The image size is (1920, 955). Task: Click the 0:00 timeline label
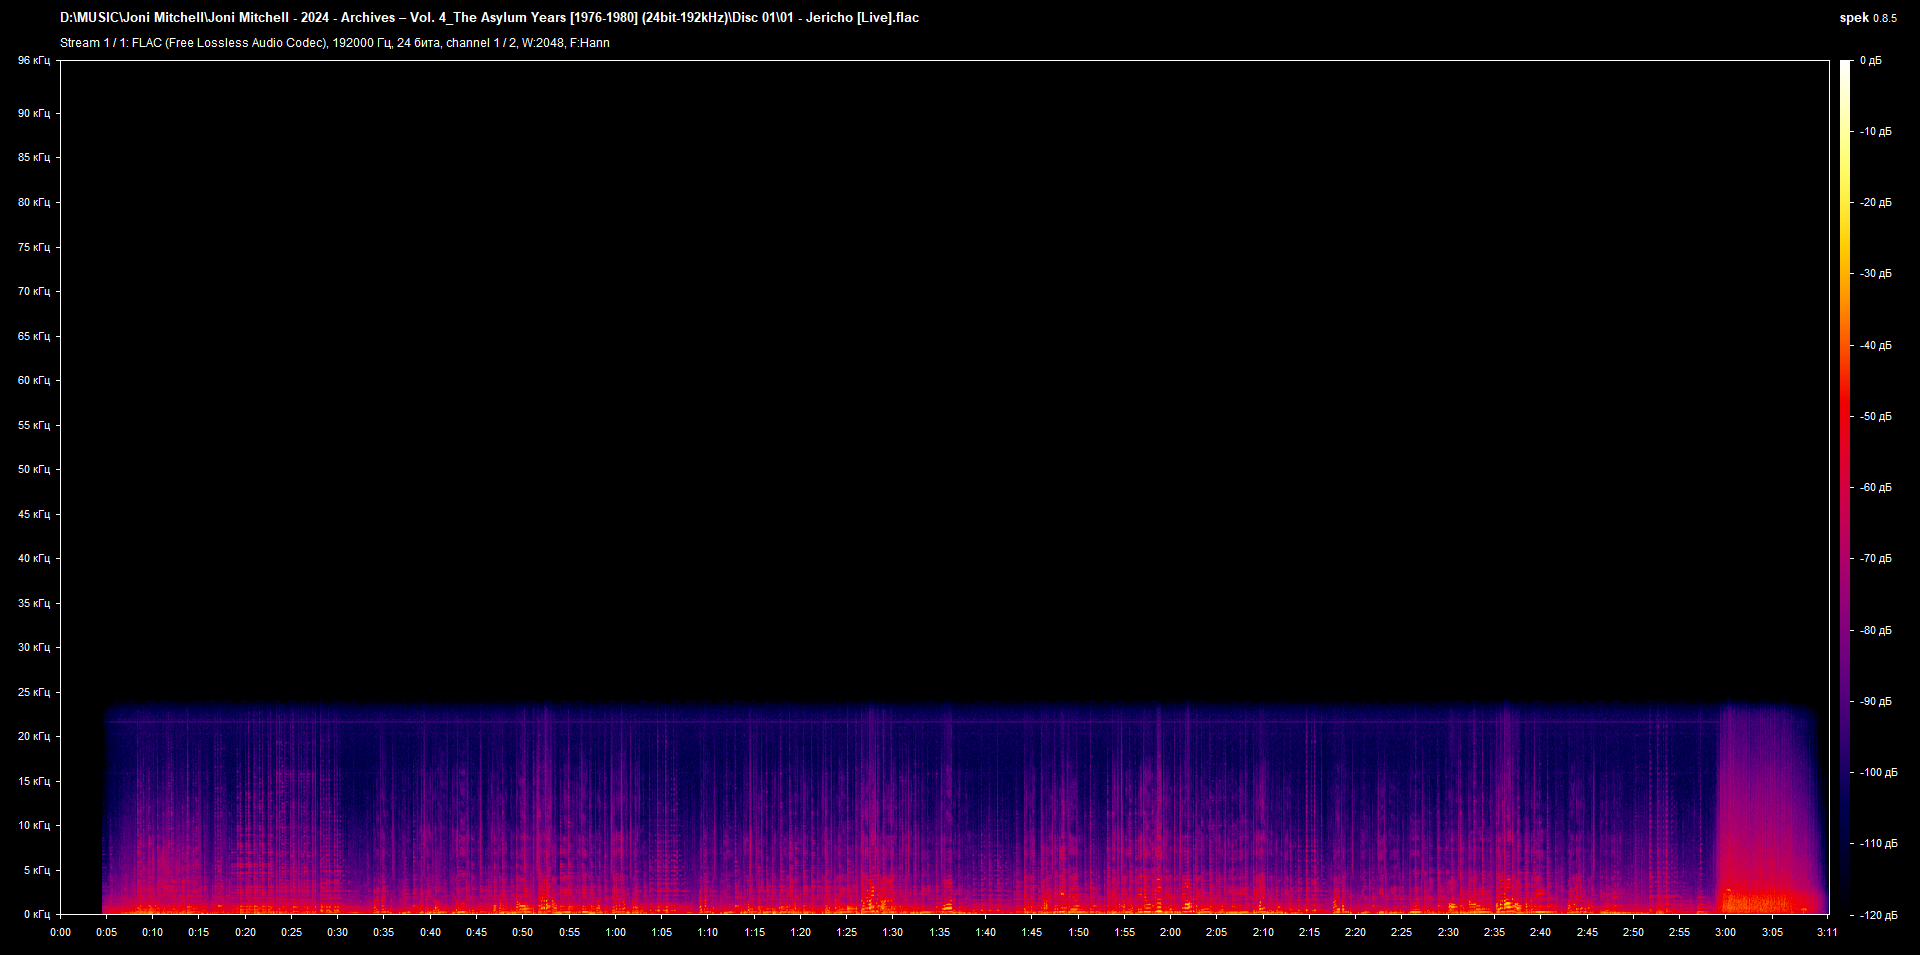click(x=61, y=932)
